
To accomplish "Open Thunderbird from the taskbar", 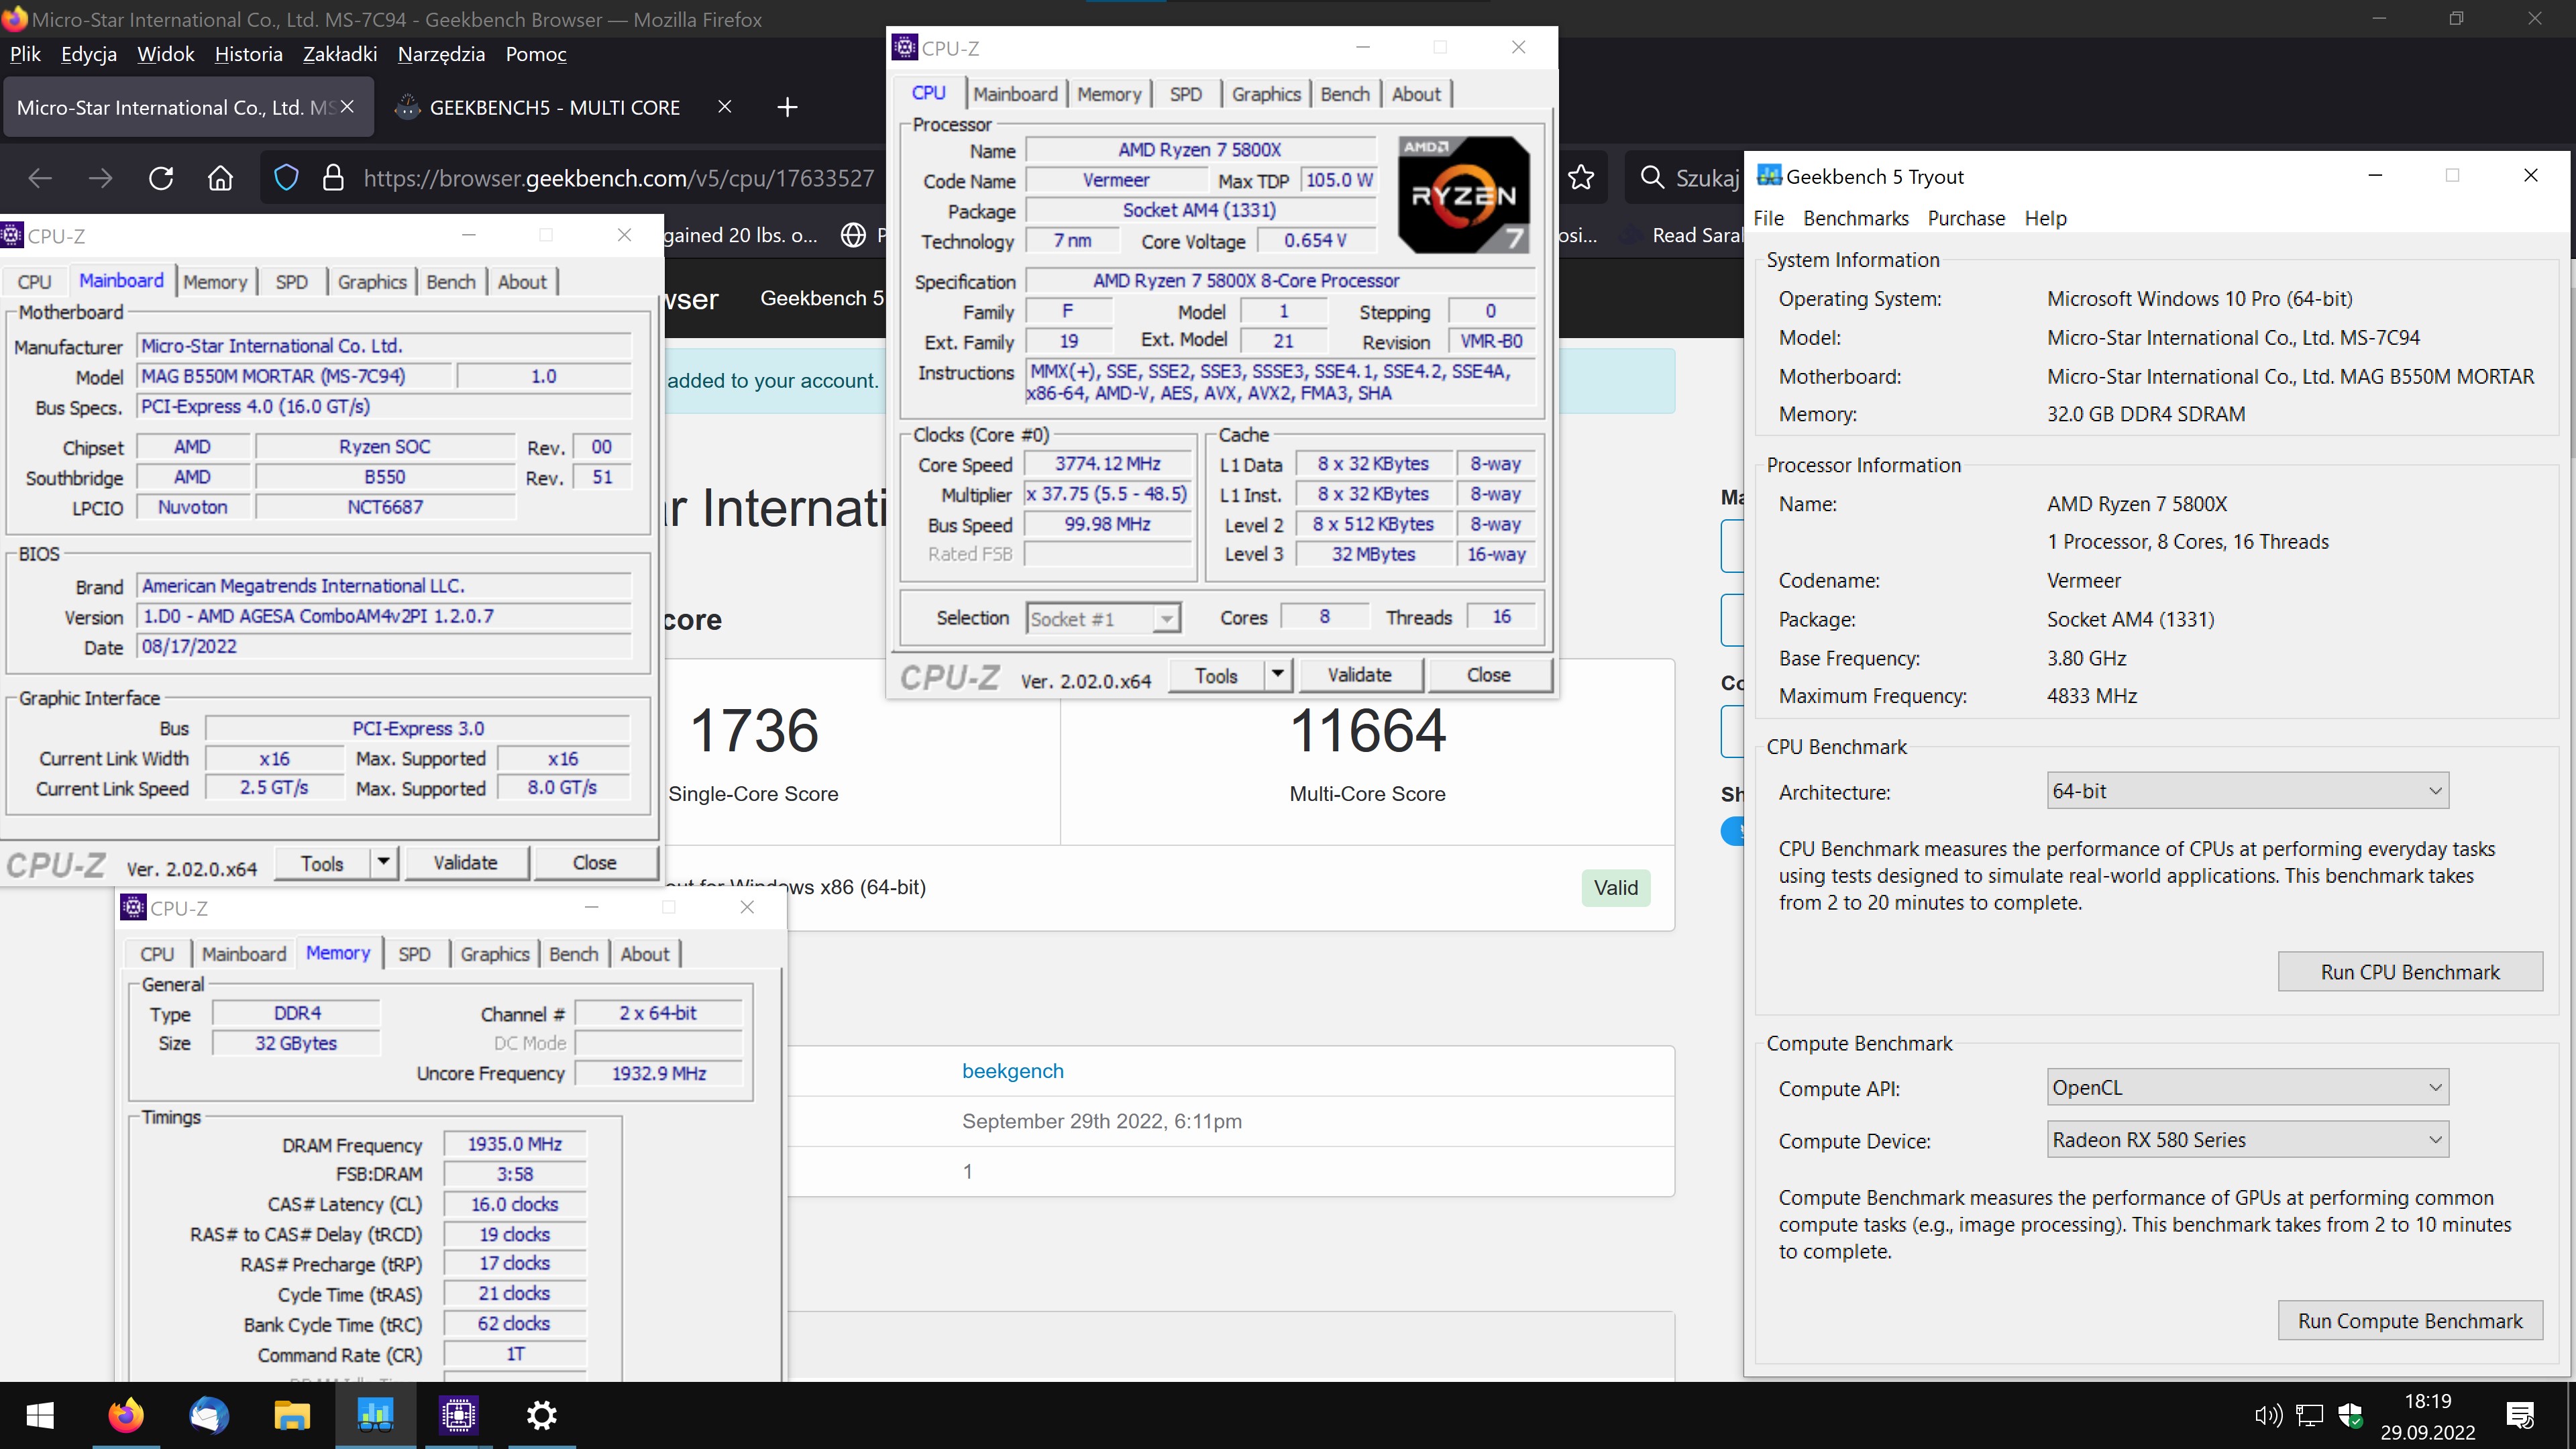I will click(x=209, y=1415).
